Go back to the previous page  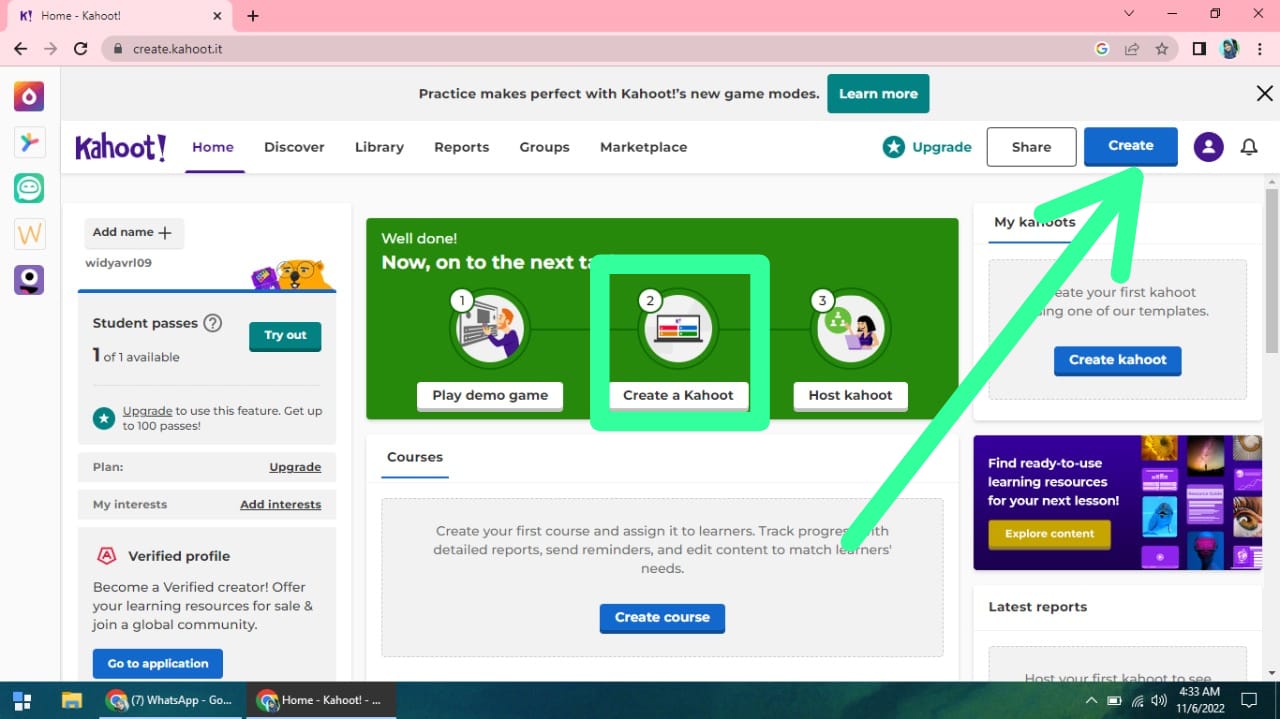coord(20,49)
